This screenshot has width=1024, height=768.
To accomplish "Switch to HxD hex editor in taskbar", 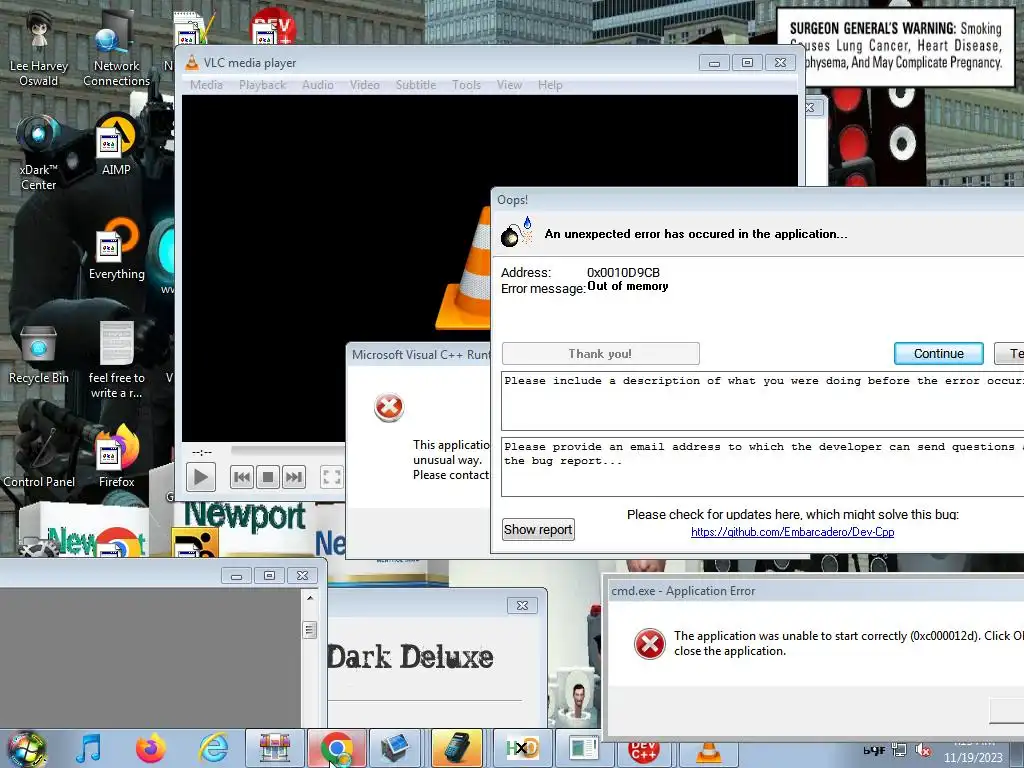I will 522,748.
